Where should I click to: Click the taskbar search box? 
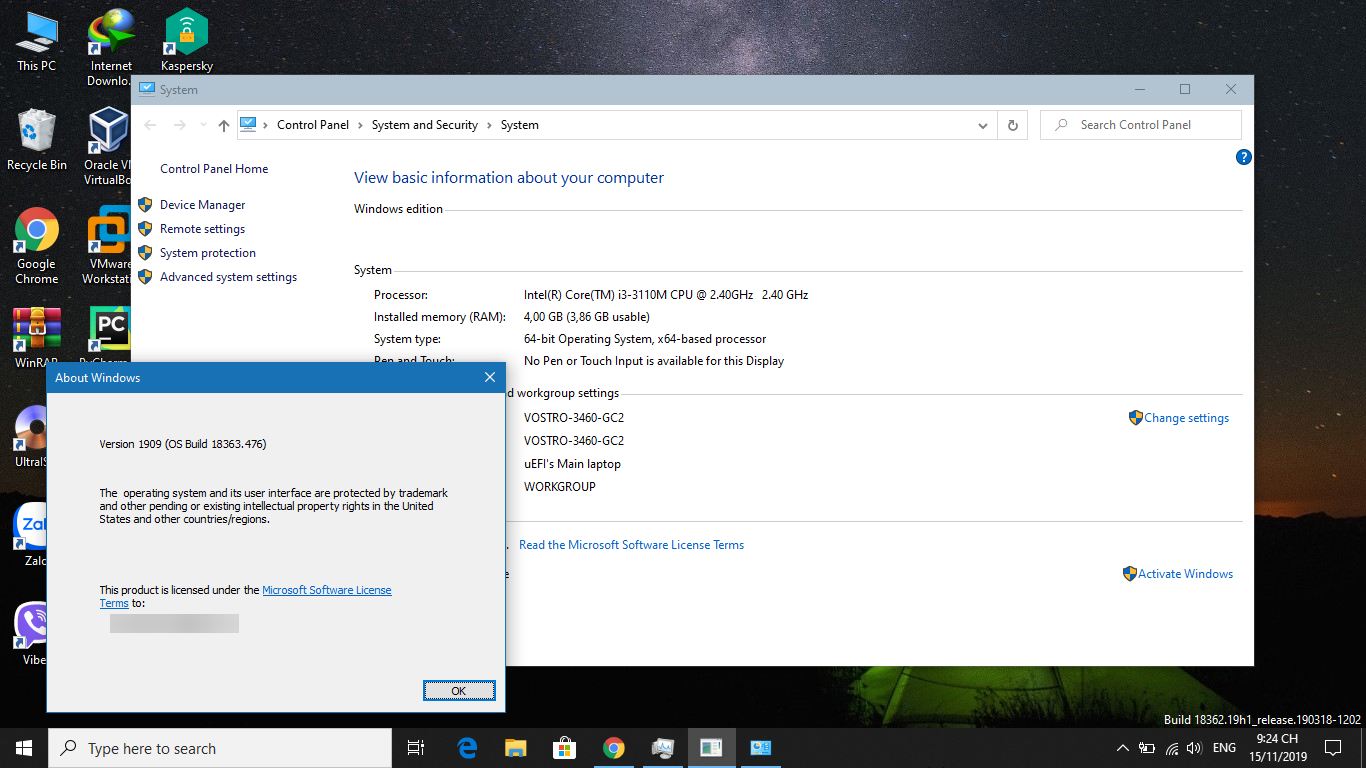point(220,748)
